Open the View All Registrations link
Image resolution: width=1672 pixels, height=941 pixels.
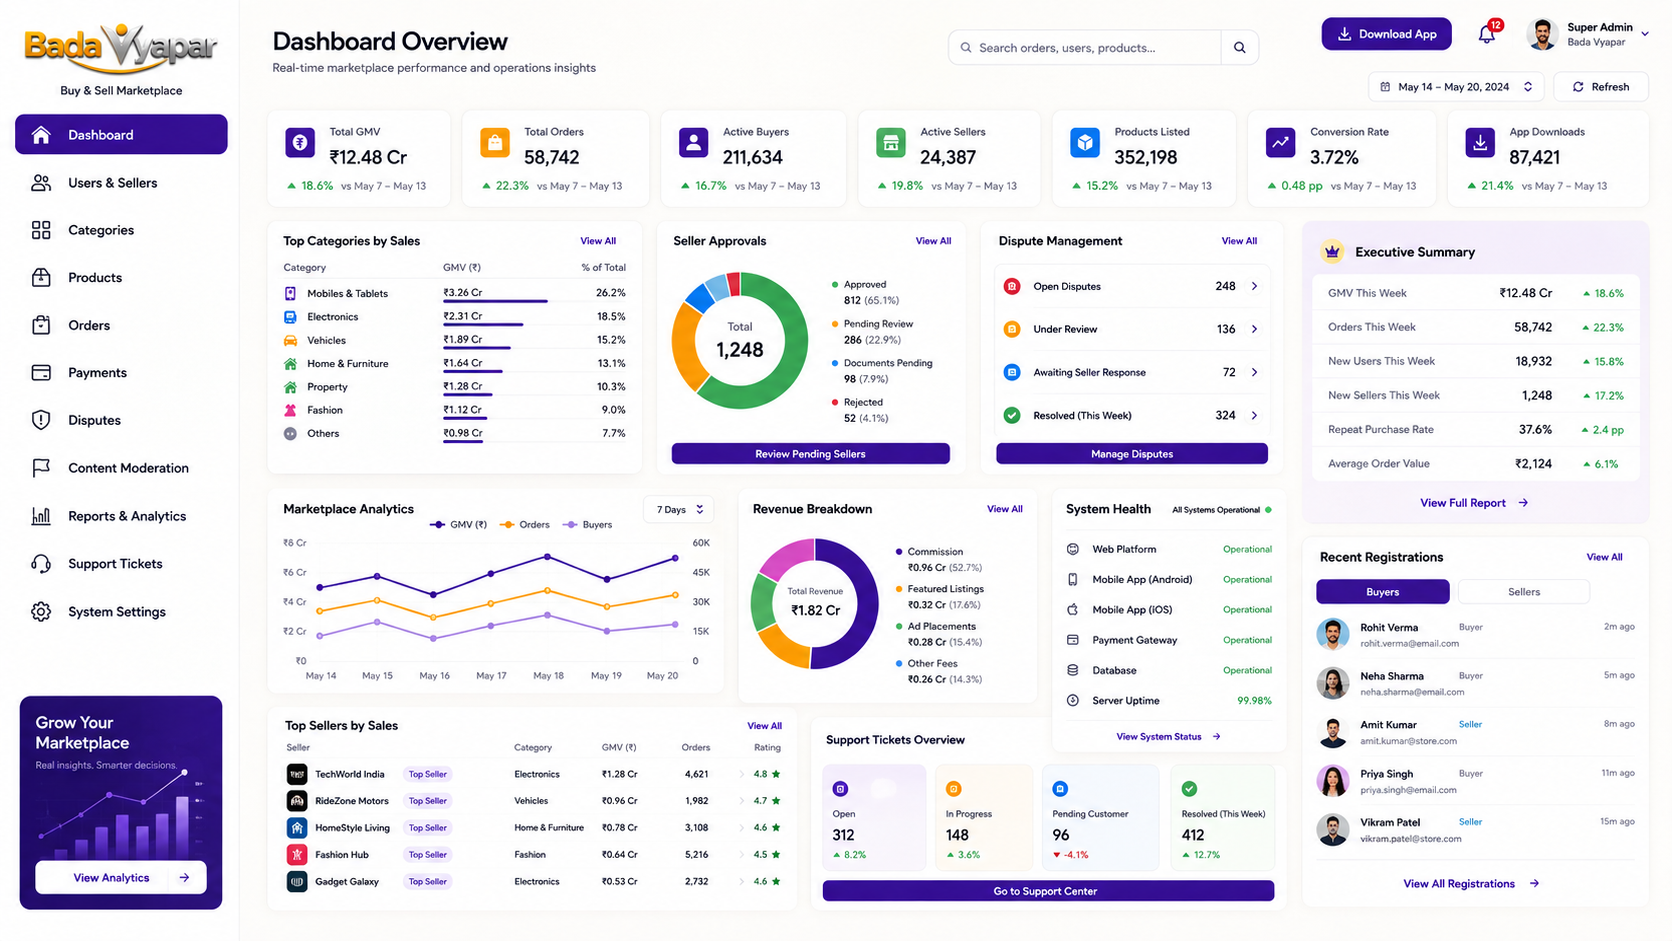click(x=1471, y=884)
